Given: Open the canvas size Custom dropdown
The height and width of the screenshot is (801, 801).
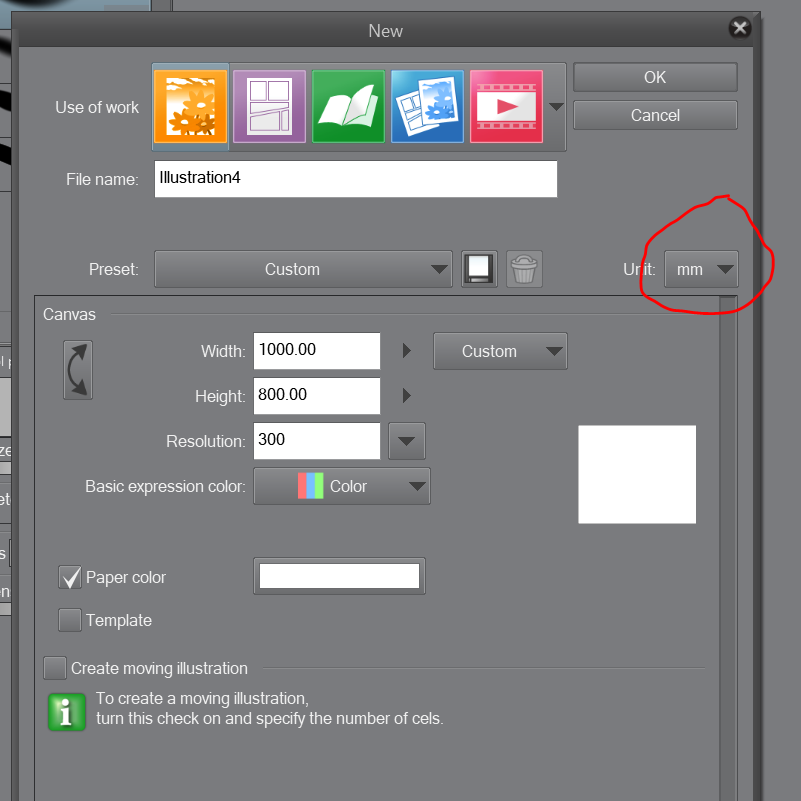Looking at the screenshot, I should click(x=500, y=351).
